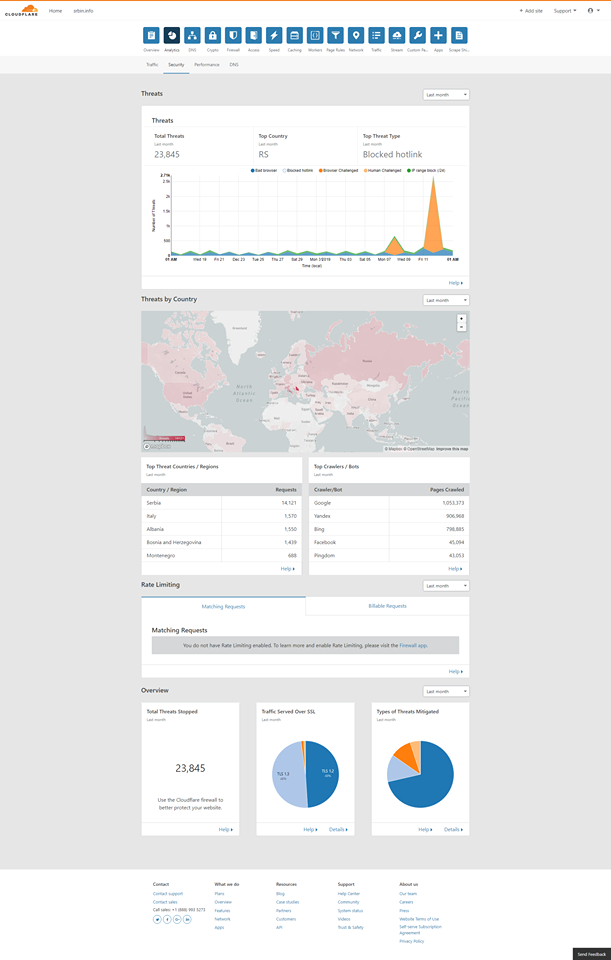Select the Speed app icon
This screenshot has height=960, width=611.
(274, 36)
